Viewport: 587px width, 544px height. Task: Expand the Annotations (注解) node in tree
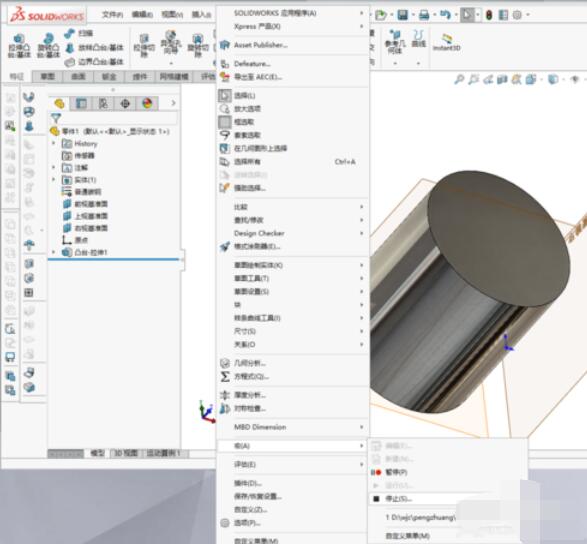coord(54,167)
